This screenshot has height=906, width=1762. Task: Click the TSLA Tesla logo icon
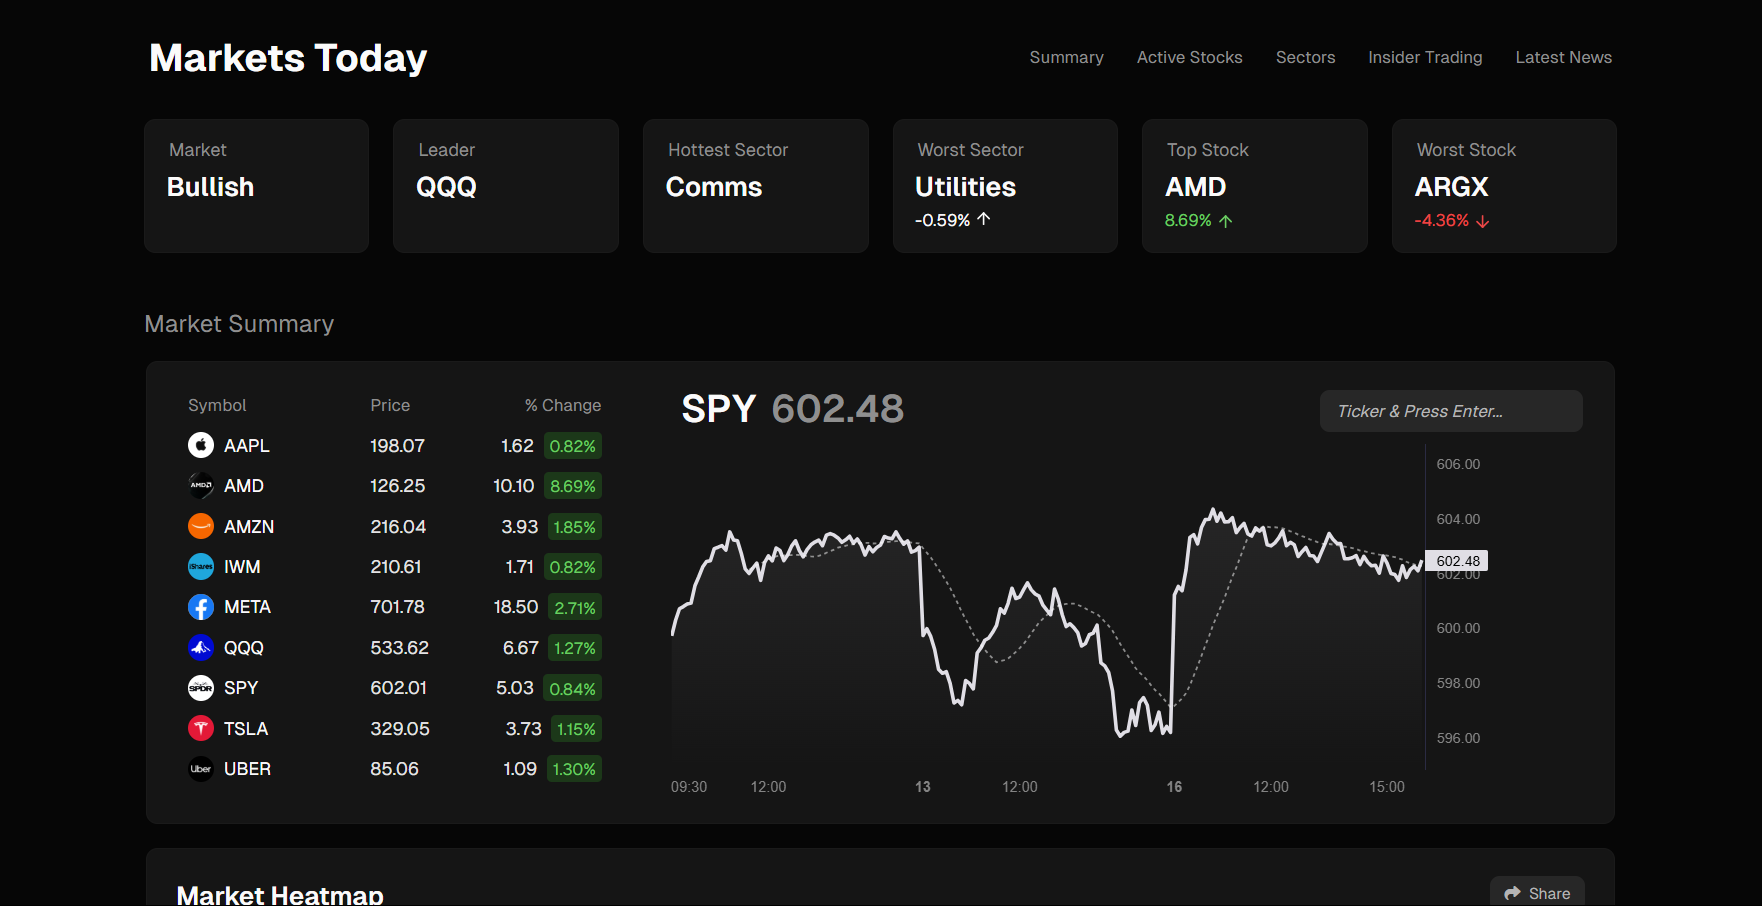tap(201, 728)
